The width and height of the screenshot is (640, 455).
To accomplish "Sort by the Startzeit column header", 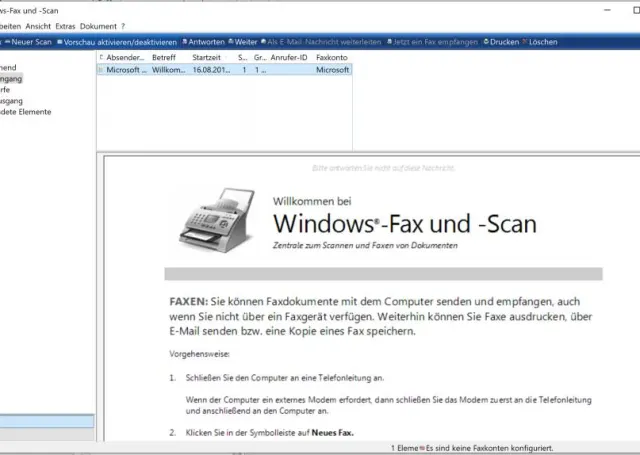I will [207, 58].
